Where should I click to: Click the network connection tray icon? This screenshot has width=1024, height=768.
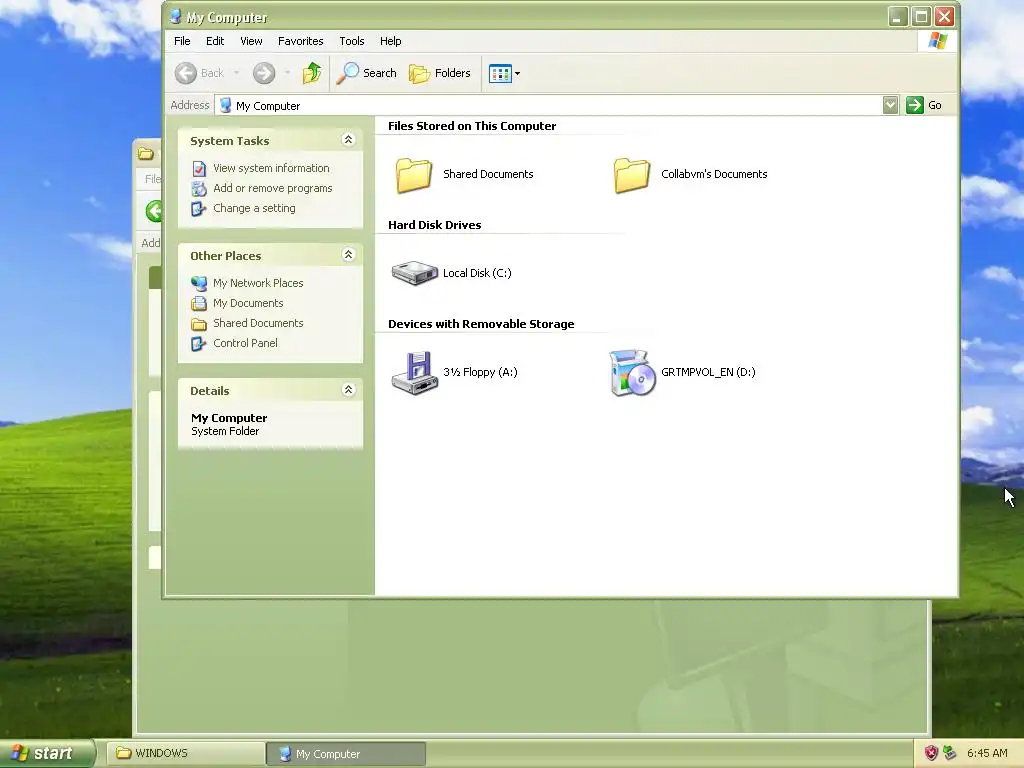950,754
